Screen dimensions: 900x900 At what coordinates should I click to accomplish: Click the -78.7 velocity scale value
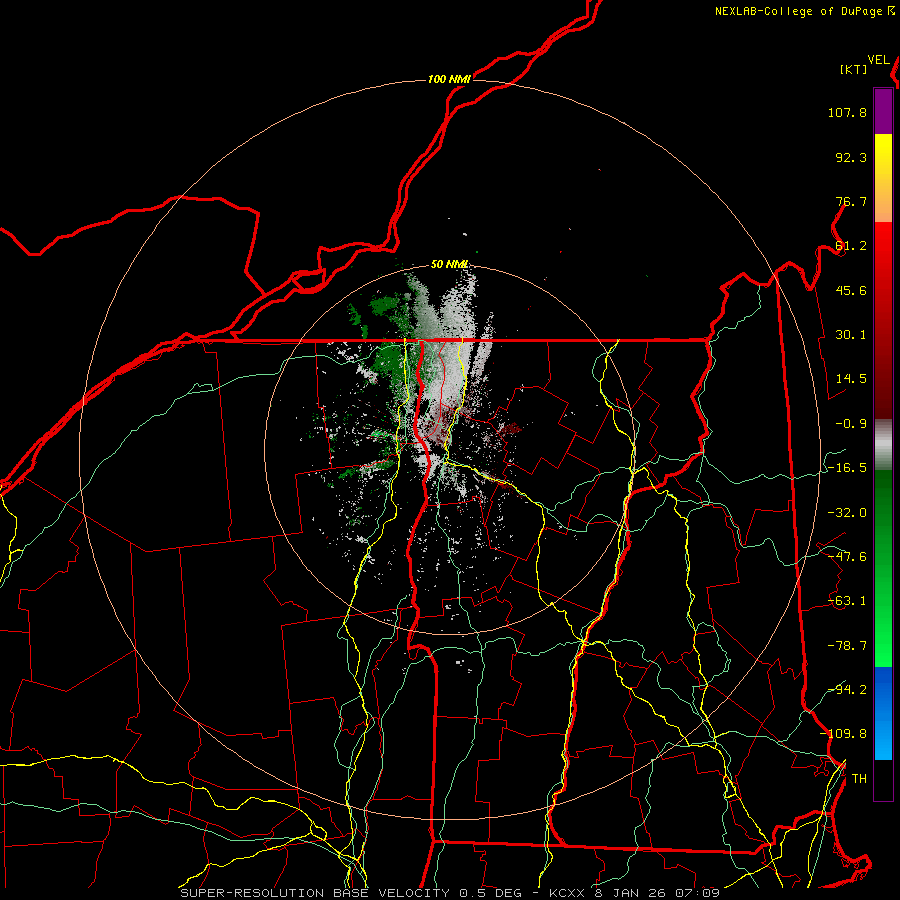pos(847,646)
